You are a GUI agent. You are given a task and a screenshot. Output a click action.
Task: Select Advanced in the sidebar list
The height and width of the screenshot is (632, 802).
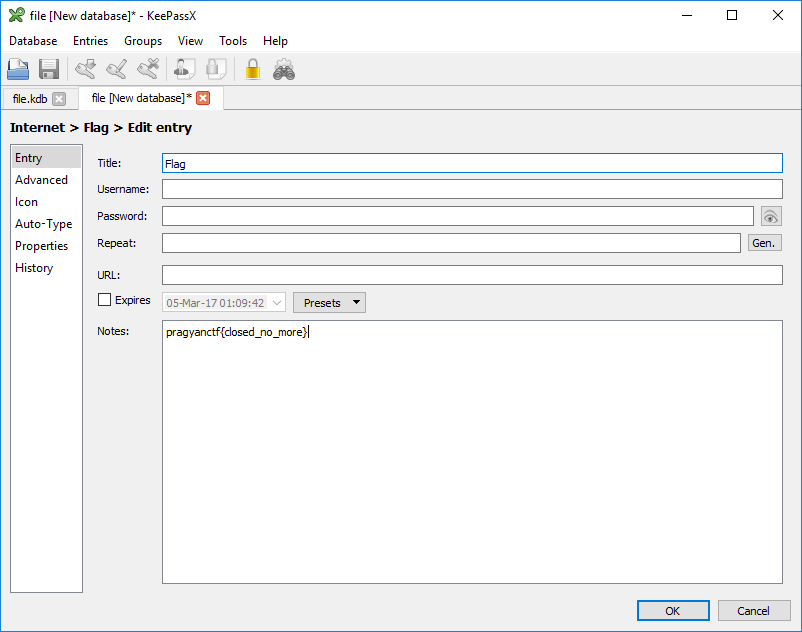coord(41,180)
